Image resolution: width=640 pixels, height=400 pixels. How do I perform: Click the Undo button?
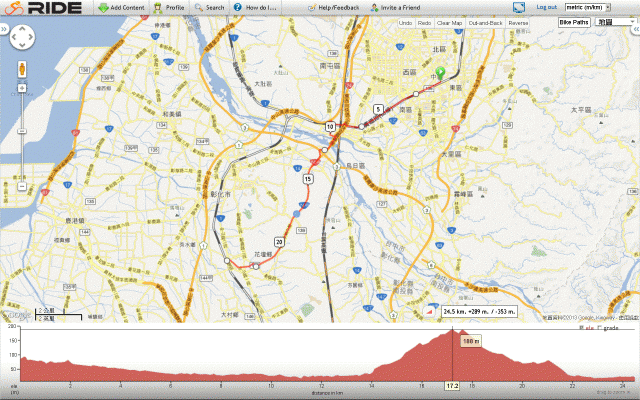pos(405,23)
